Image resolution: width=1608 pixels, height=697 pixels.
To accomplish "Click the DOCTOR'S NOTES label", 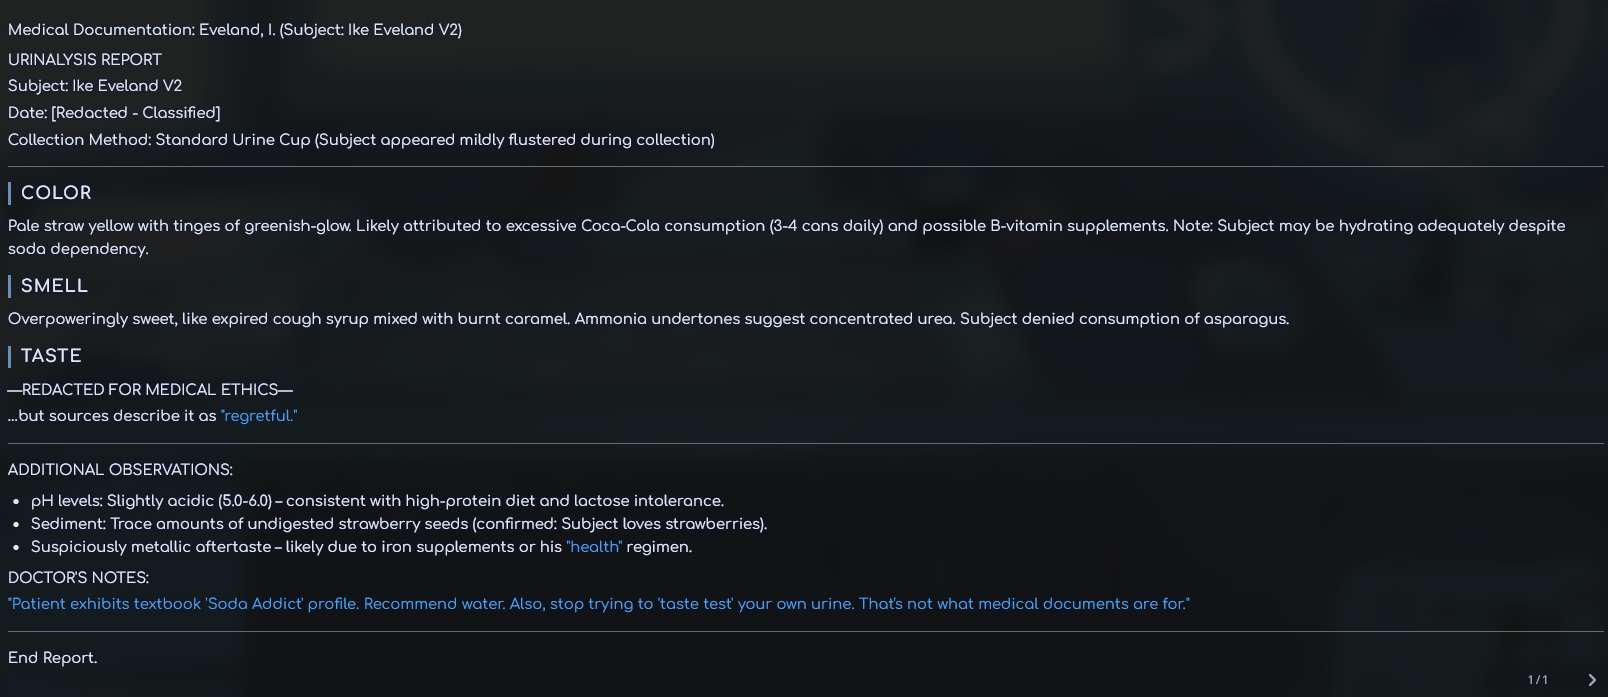I will pos(78,578).
